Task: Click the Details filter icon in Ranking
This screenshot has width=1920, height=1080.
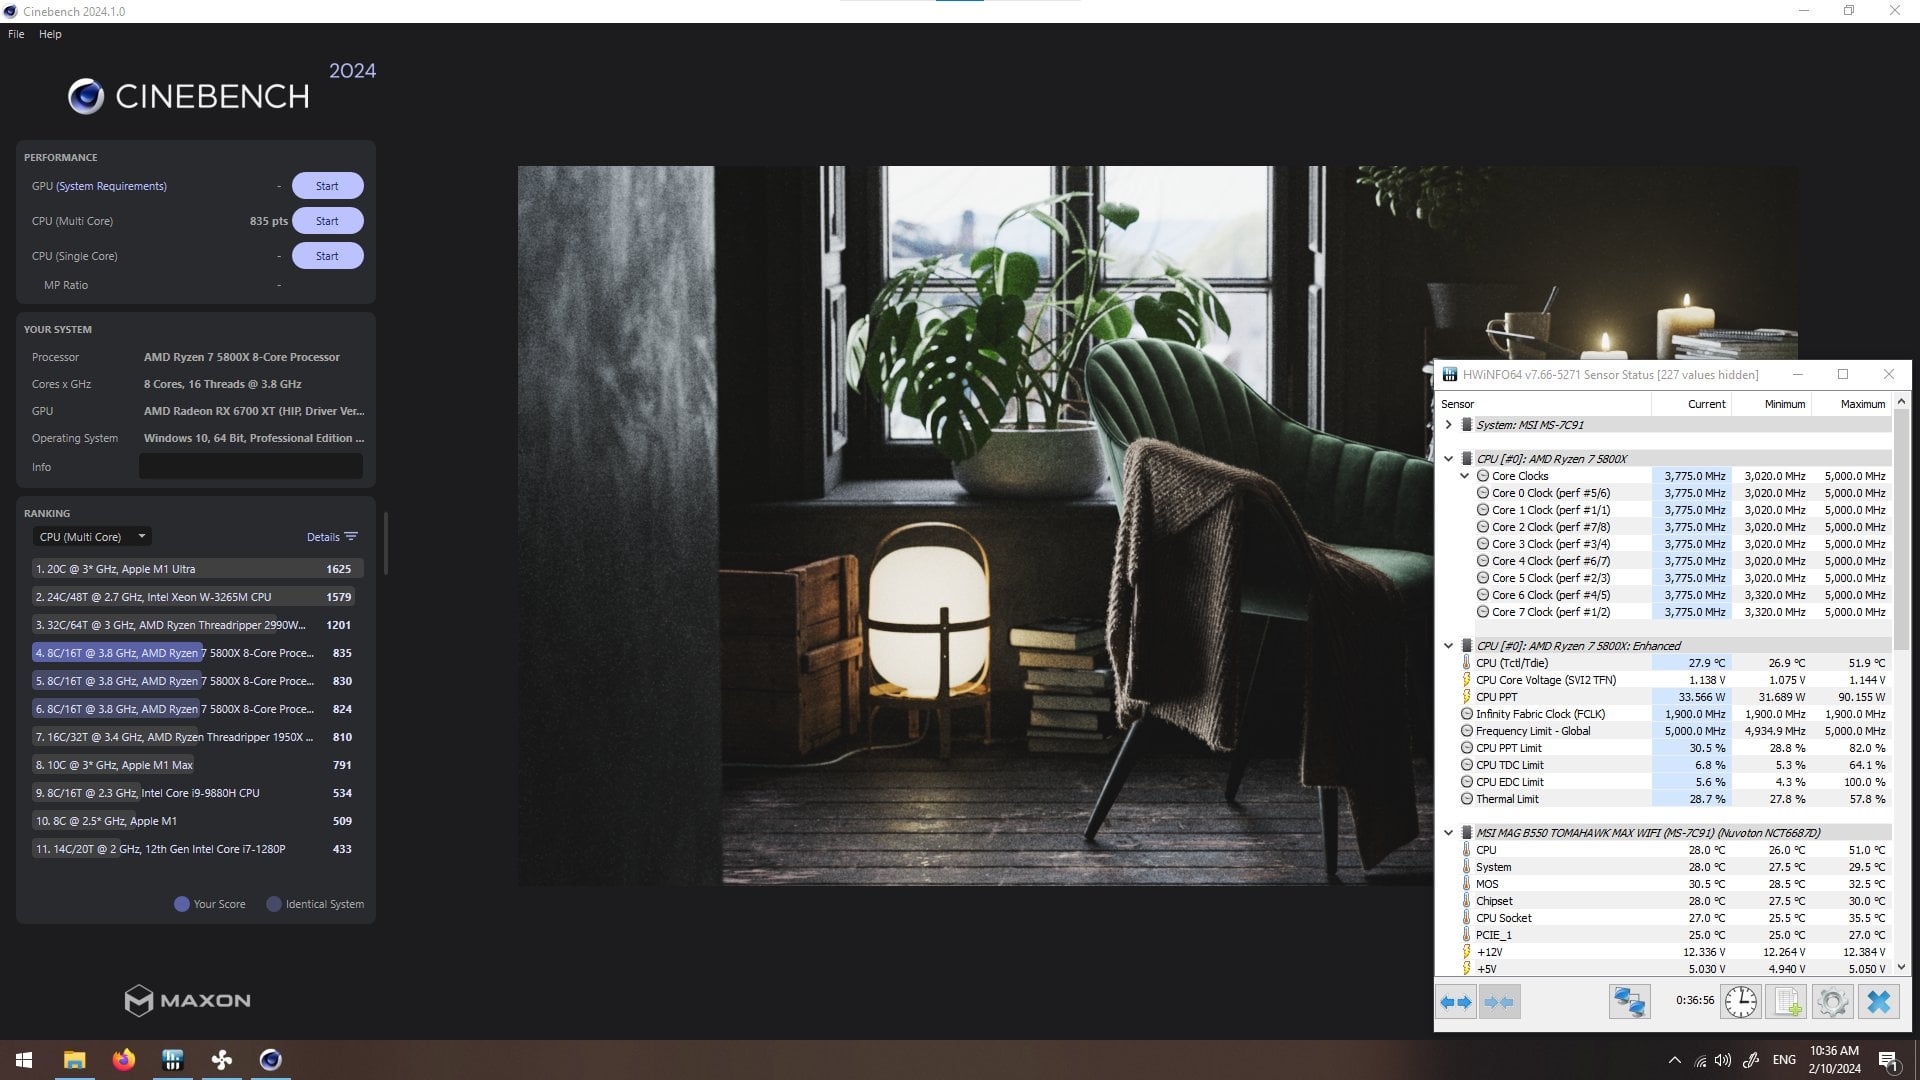Action: click(351, 537)
